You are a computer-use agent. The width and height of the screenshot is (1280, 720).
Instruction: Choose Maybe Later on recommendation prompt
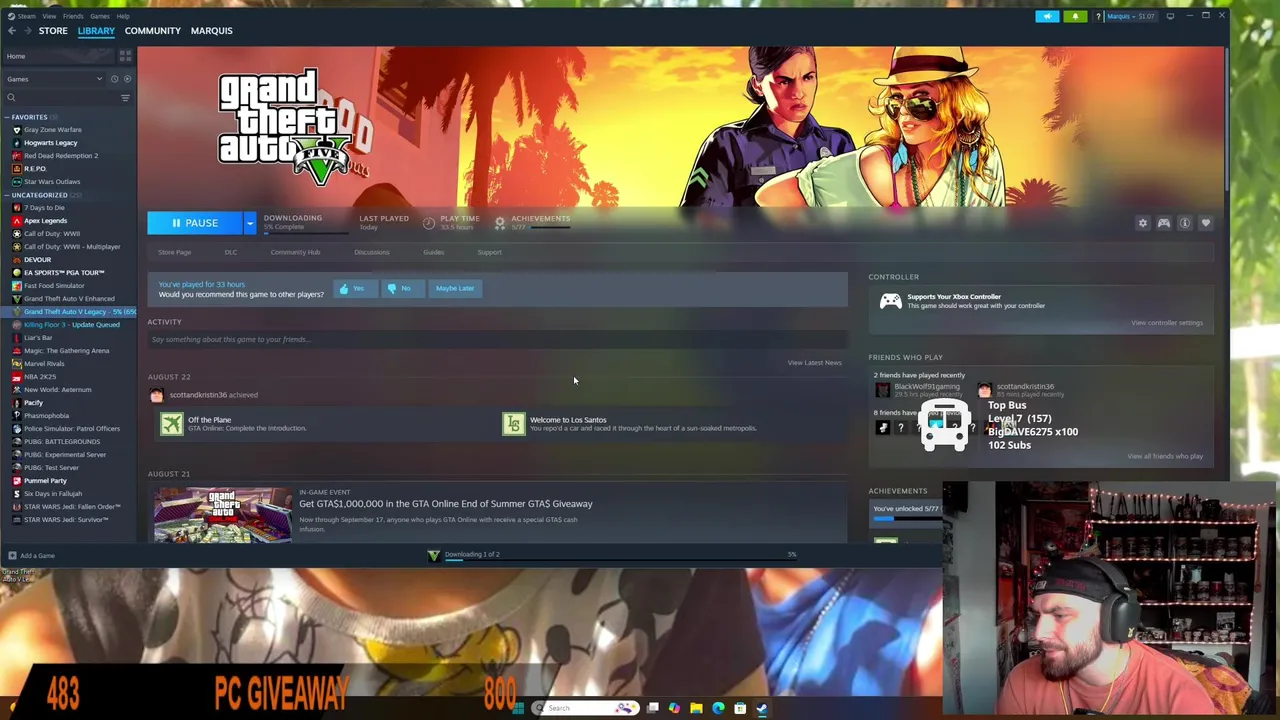pyautogui.click(x=455, y=288)
